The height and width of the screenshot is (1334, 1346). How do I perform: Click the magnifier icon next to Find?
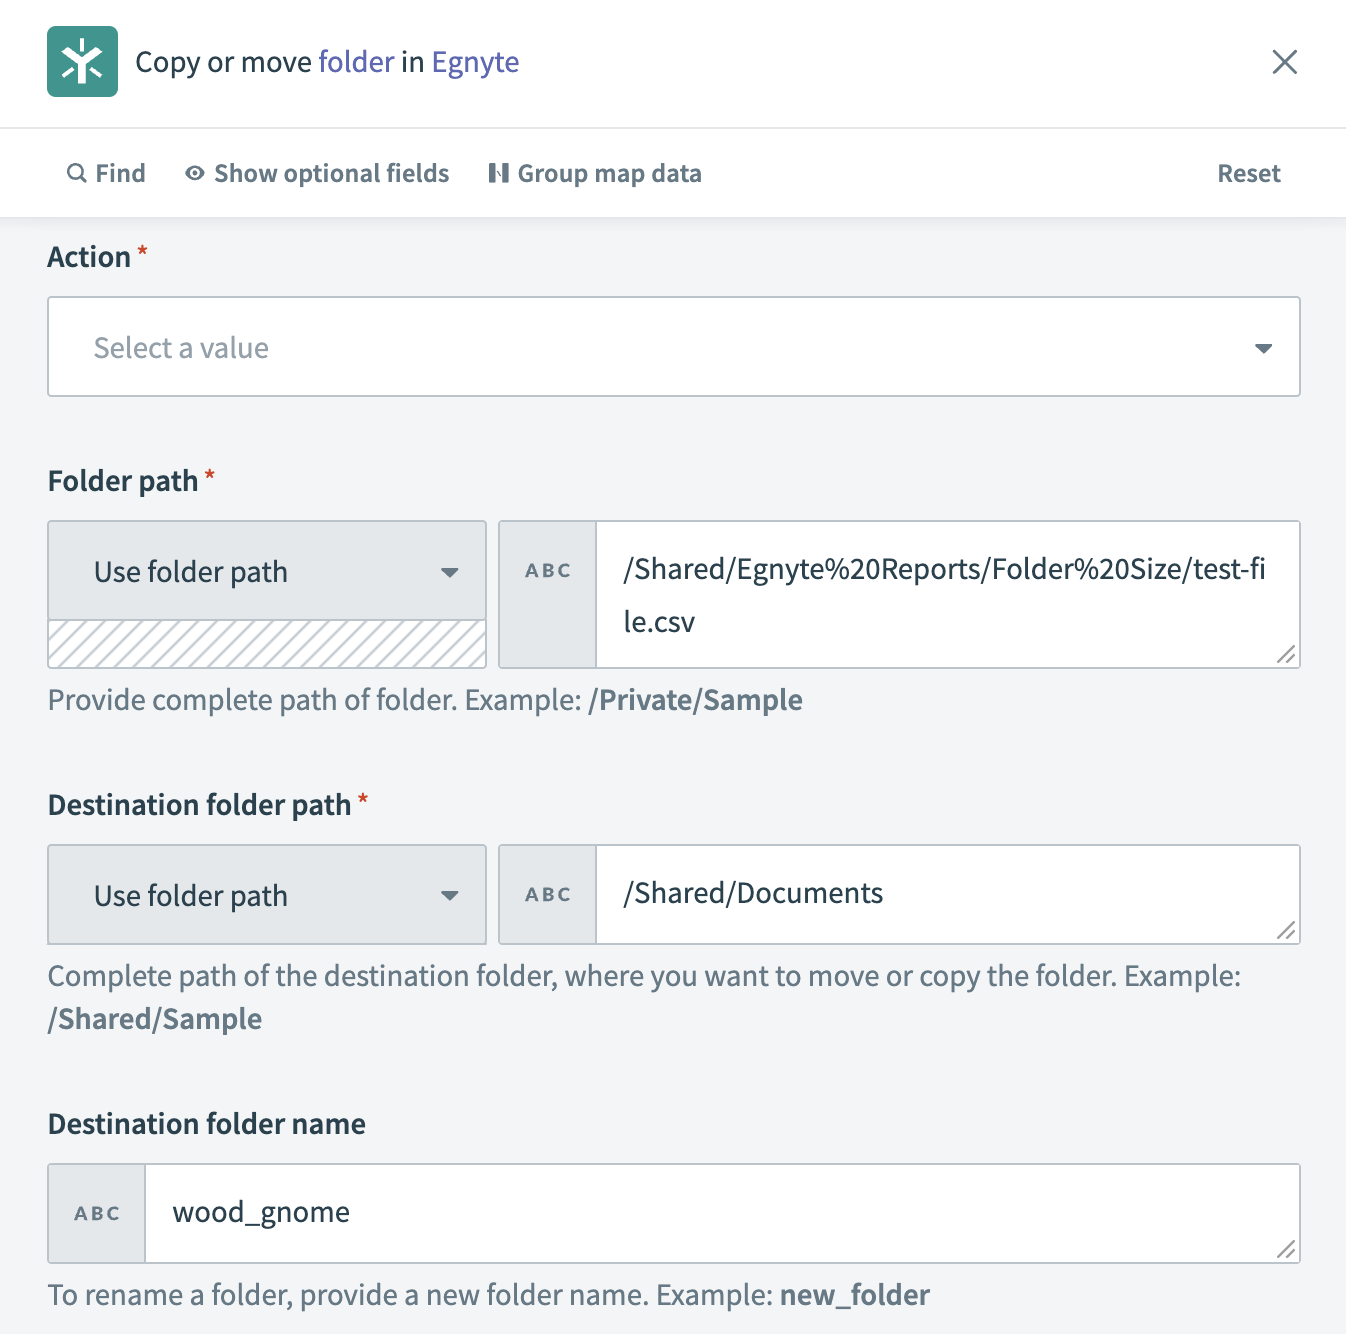(76, 173)
